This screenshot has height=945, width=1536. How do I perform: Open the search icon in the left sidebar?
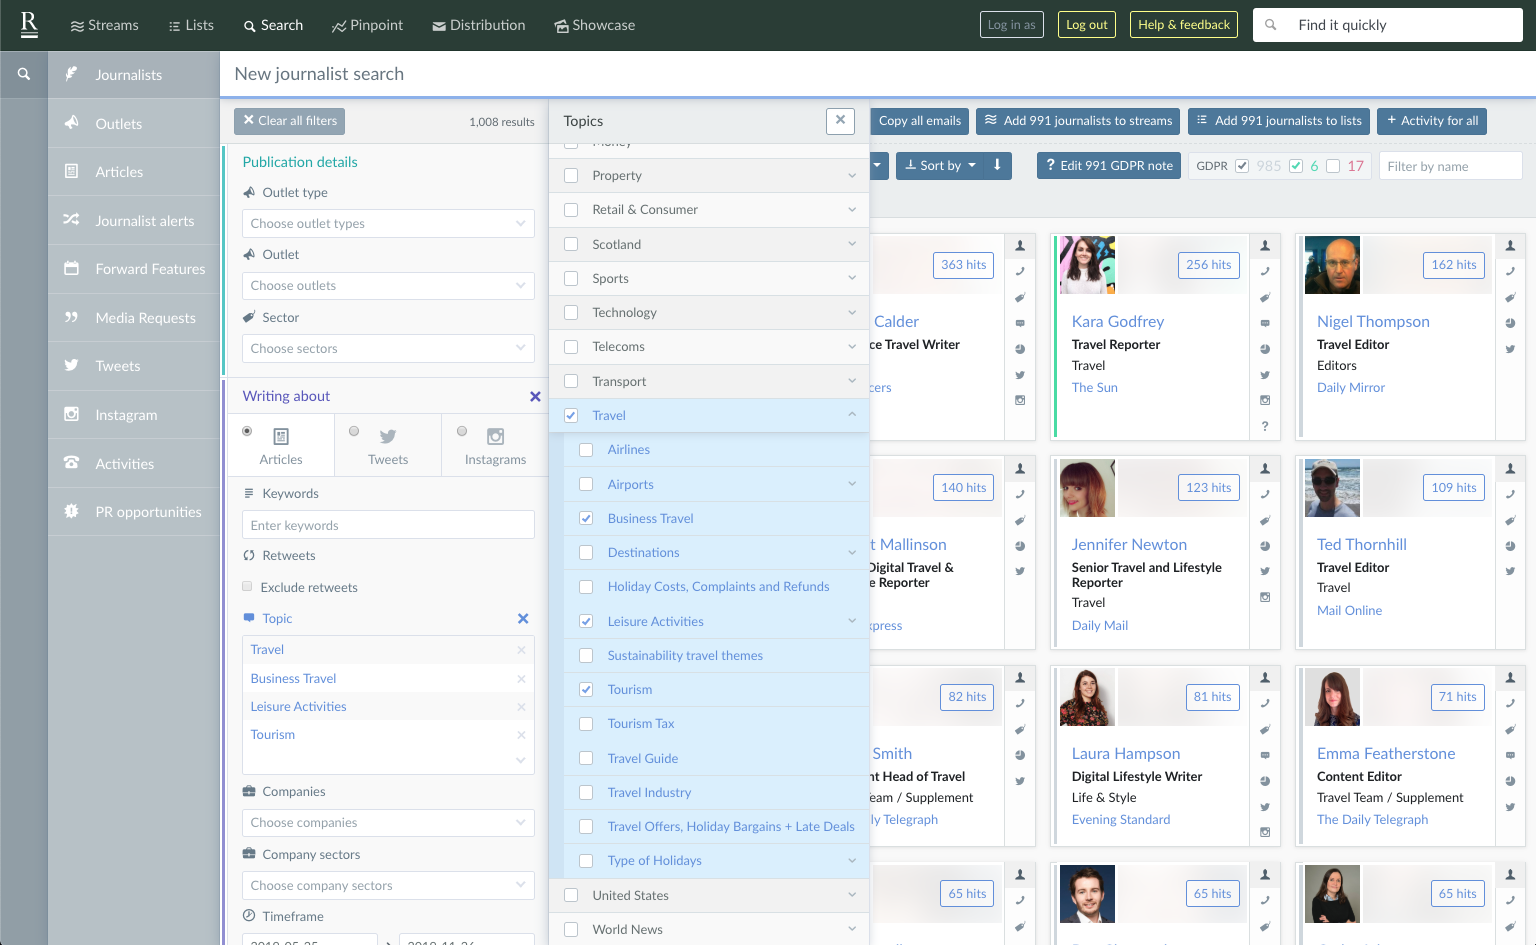(x=24, y=73)
